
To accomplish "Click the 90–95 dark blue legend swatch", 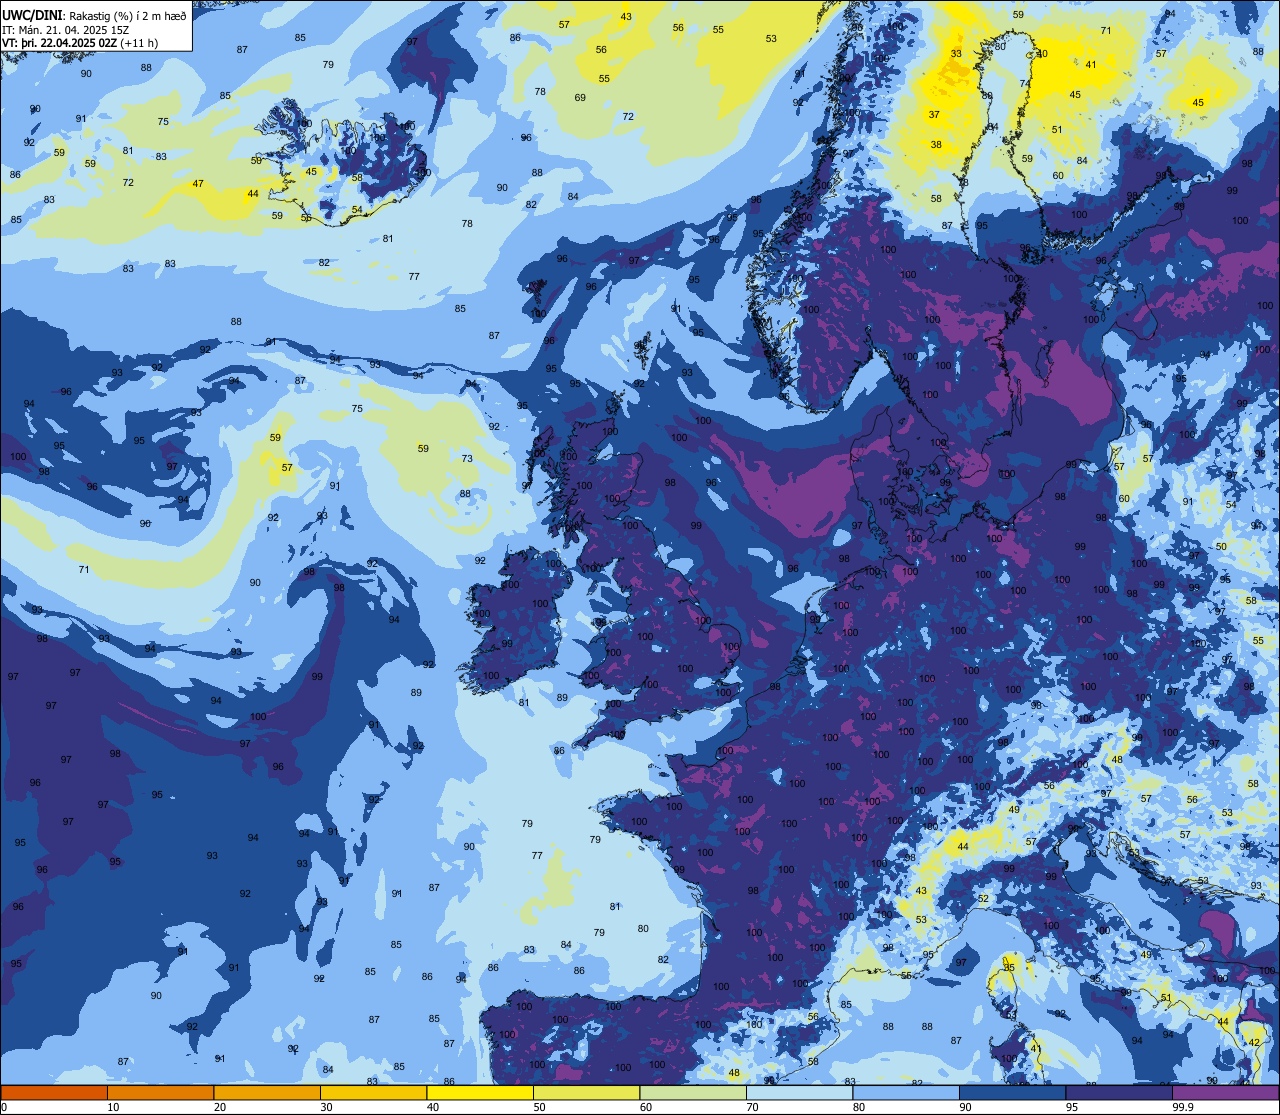I will (1012, 1092).
